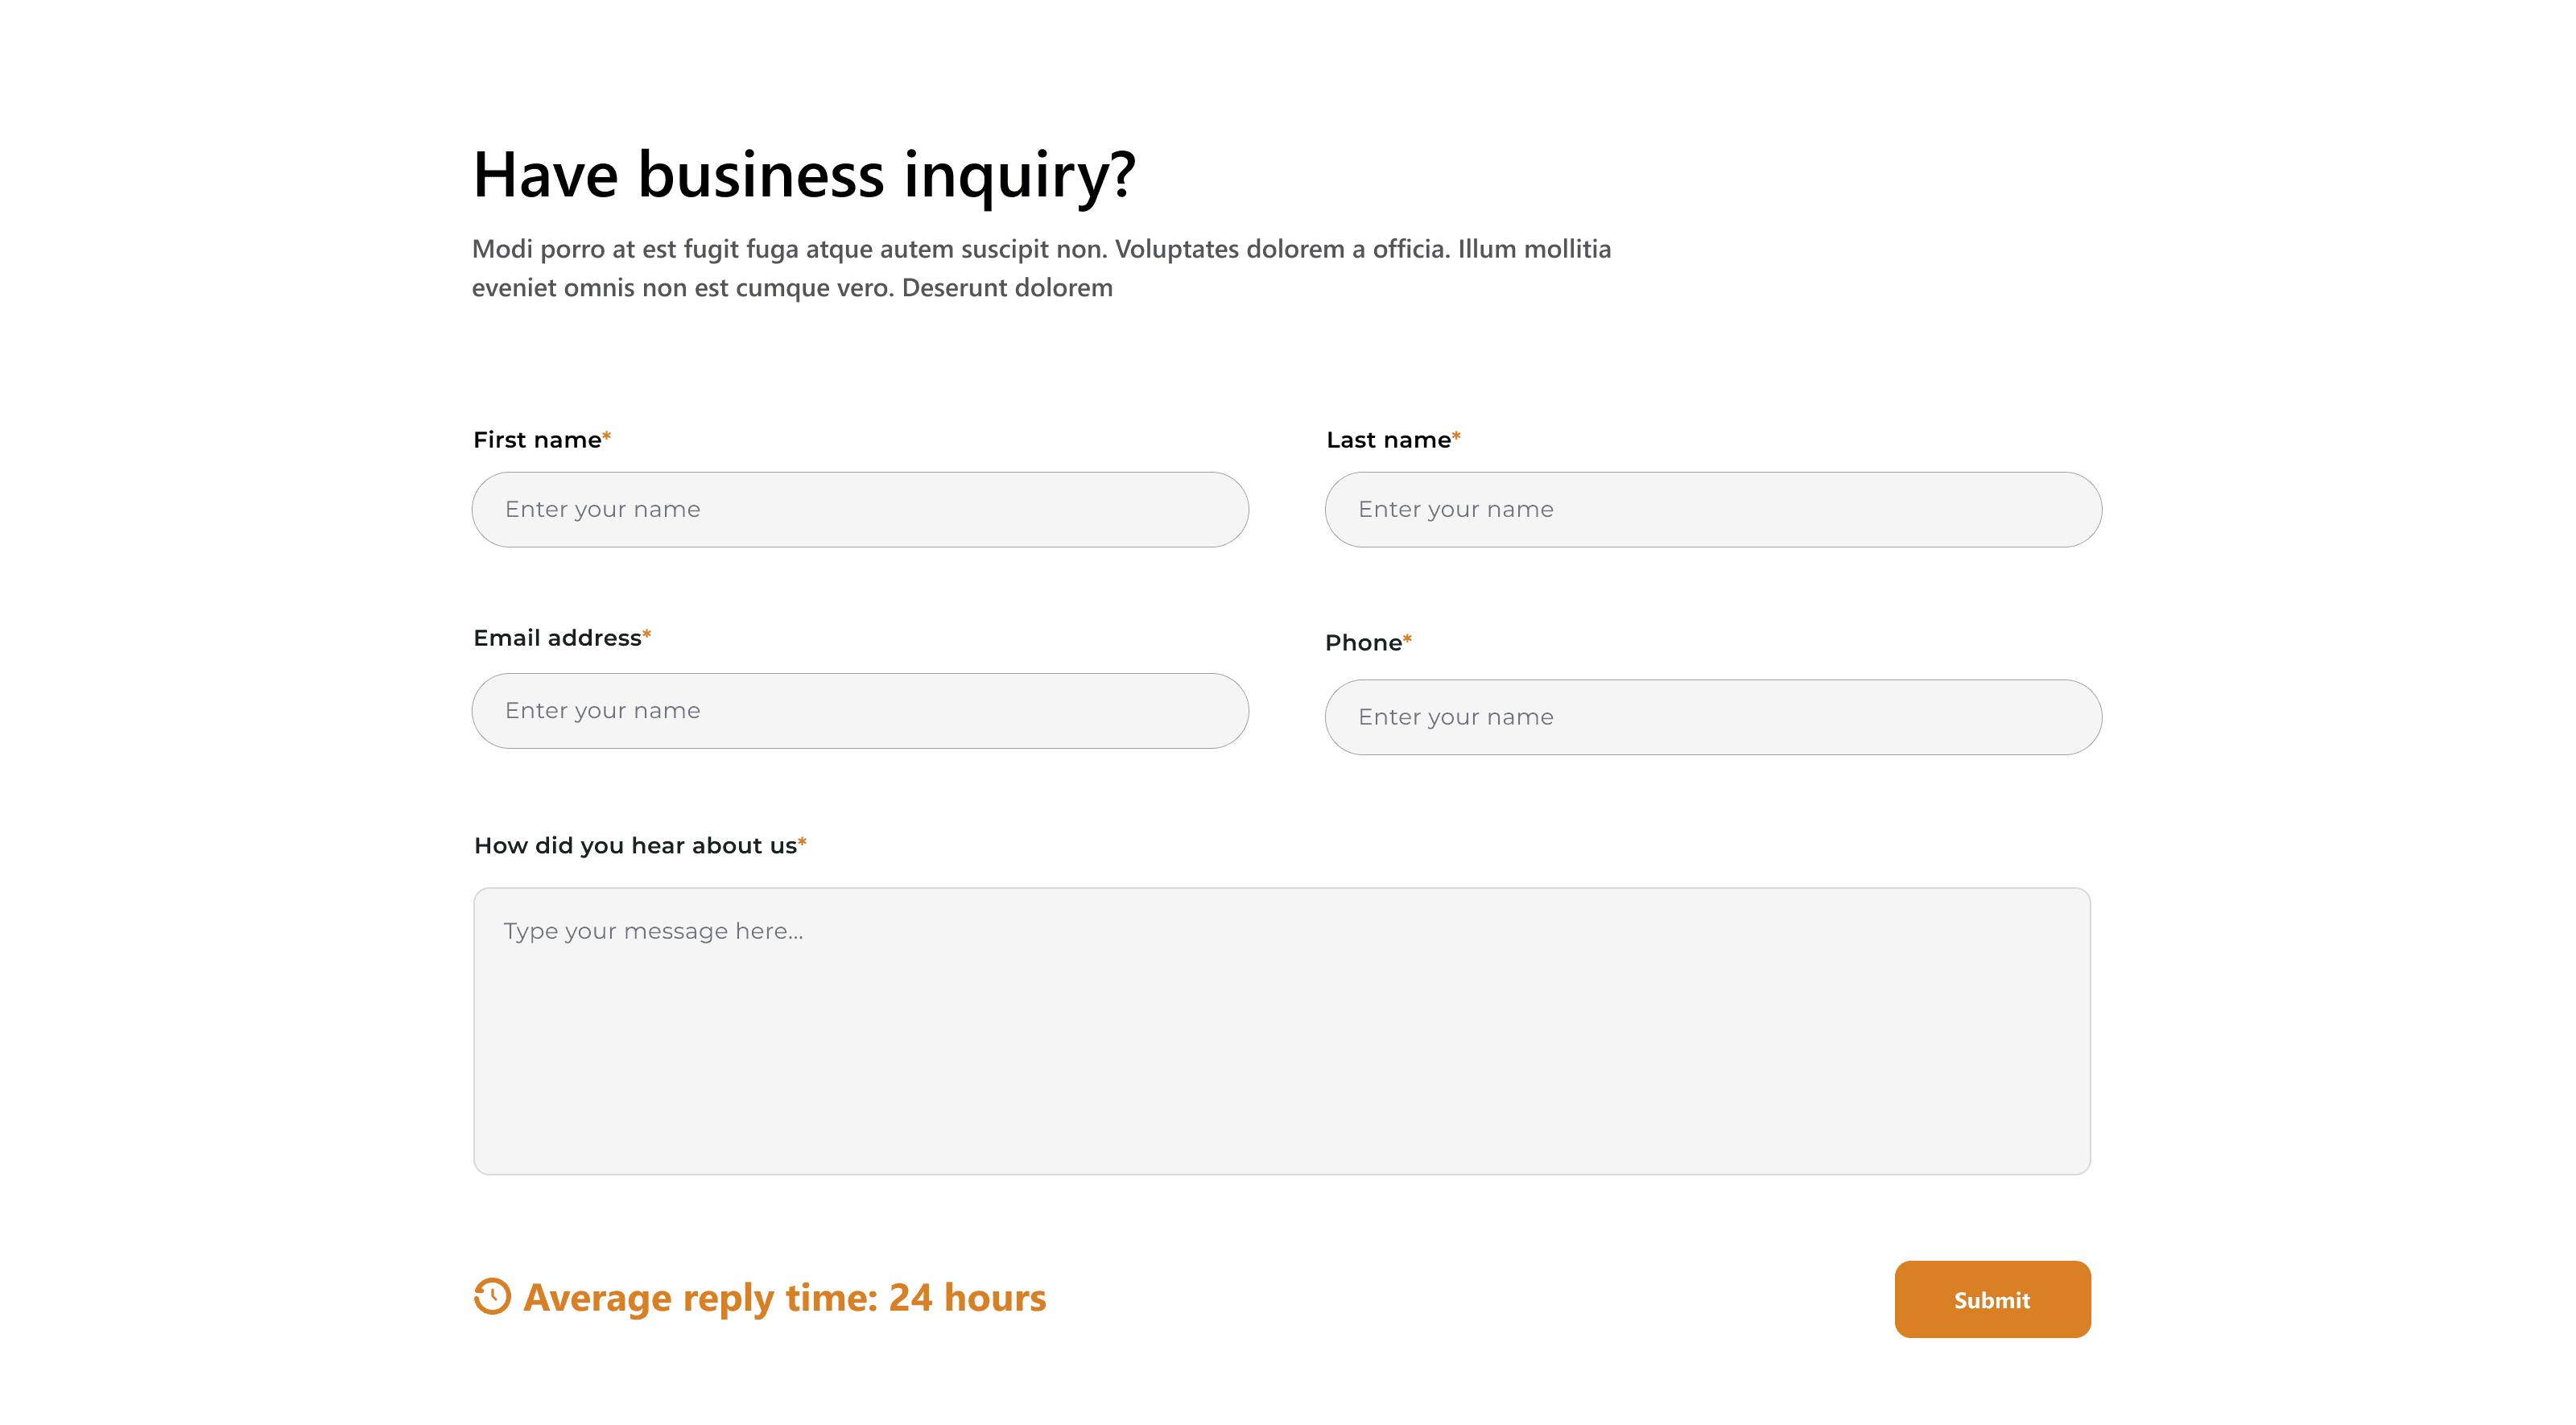Click the Last name label
Screen dimensions: 2576x1425
tap(1388, 440)
